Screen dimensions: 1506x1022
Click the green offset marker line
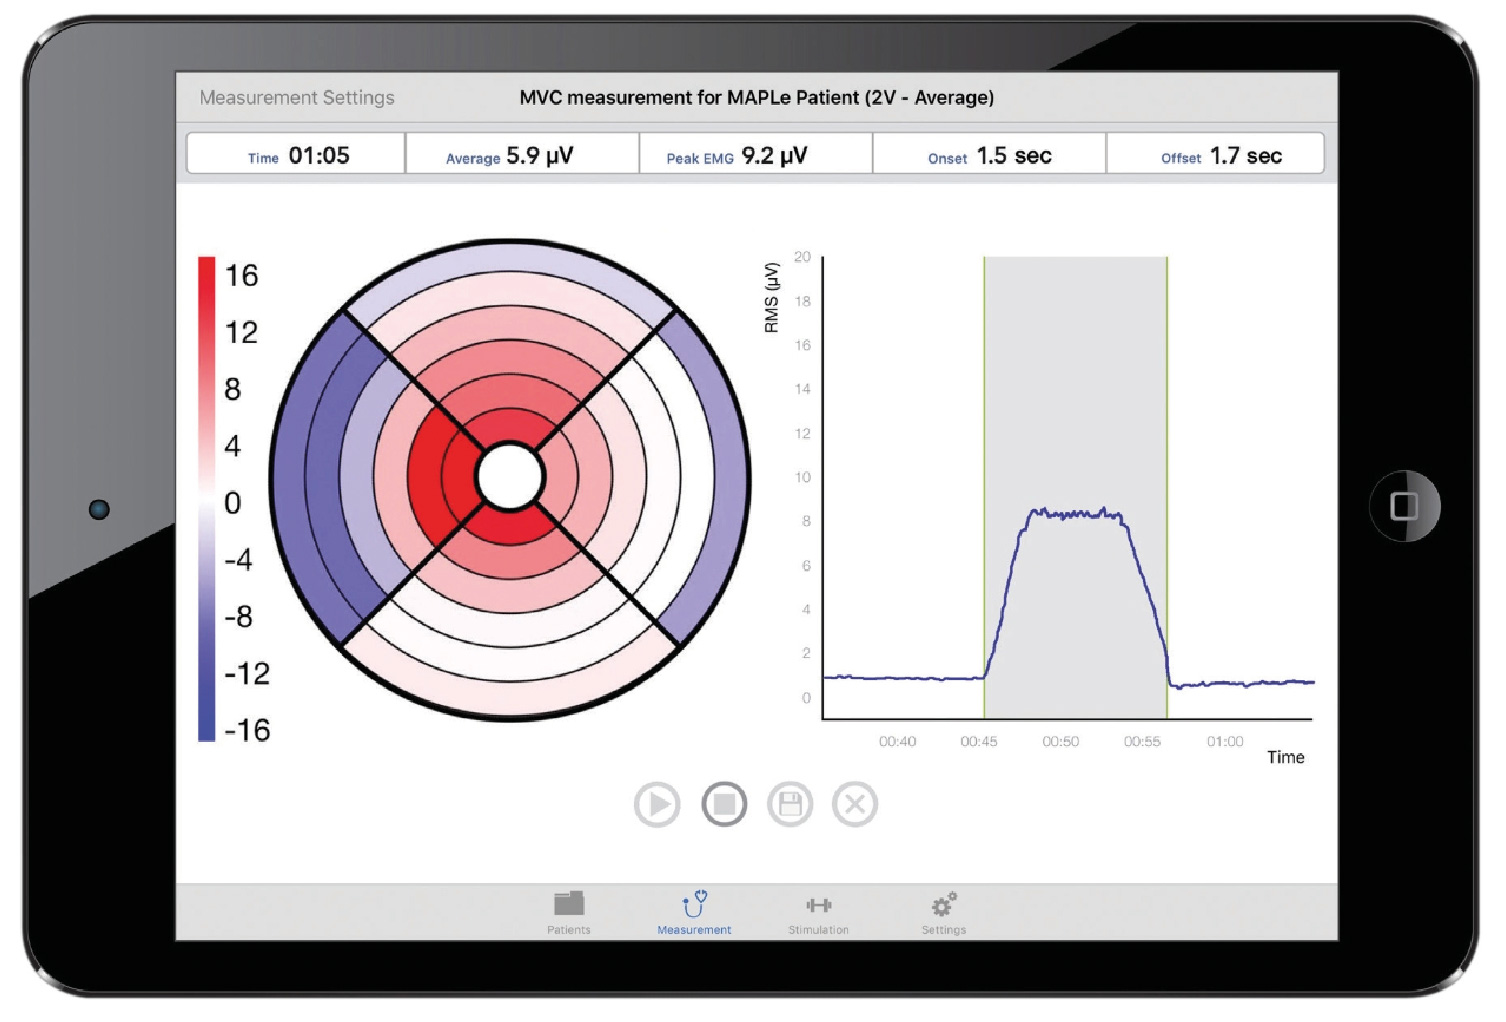(x=1167, y=400)
